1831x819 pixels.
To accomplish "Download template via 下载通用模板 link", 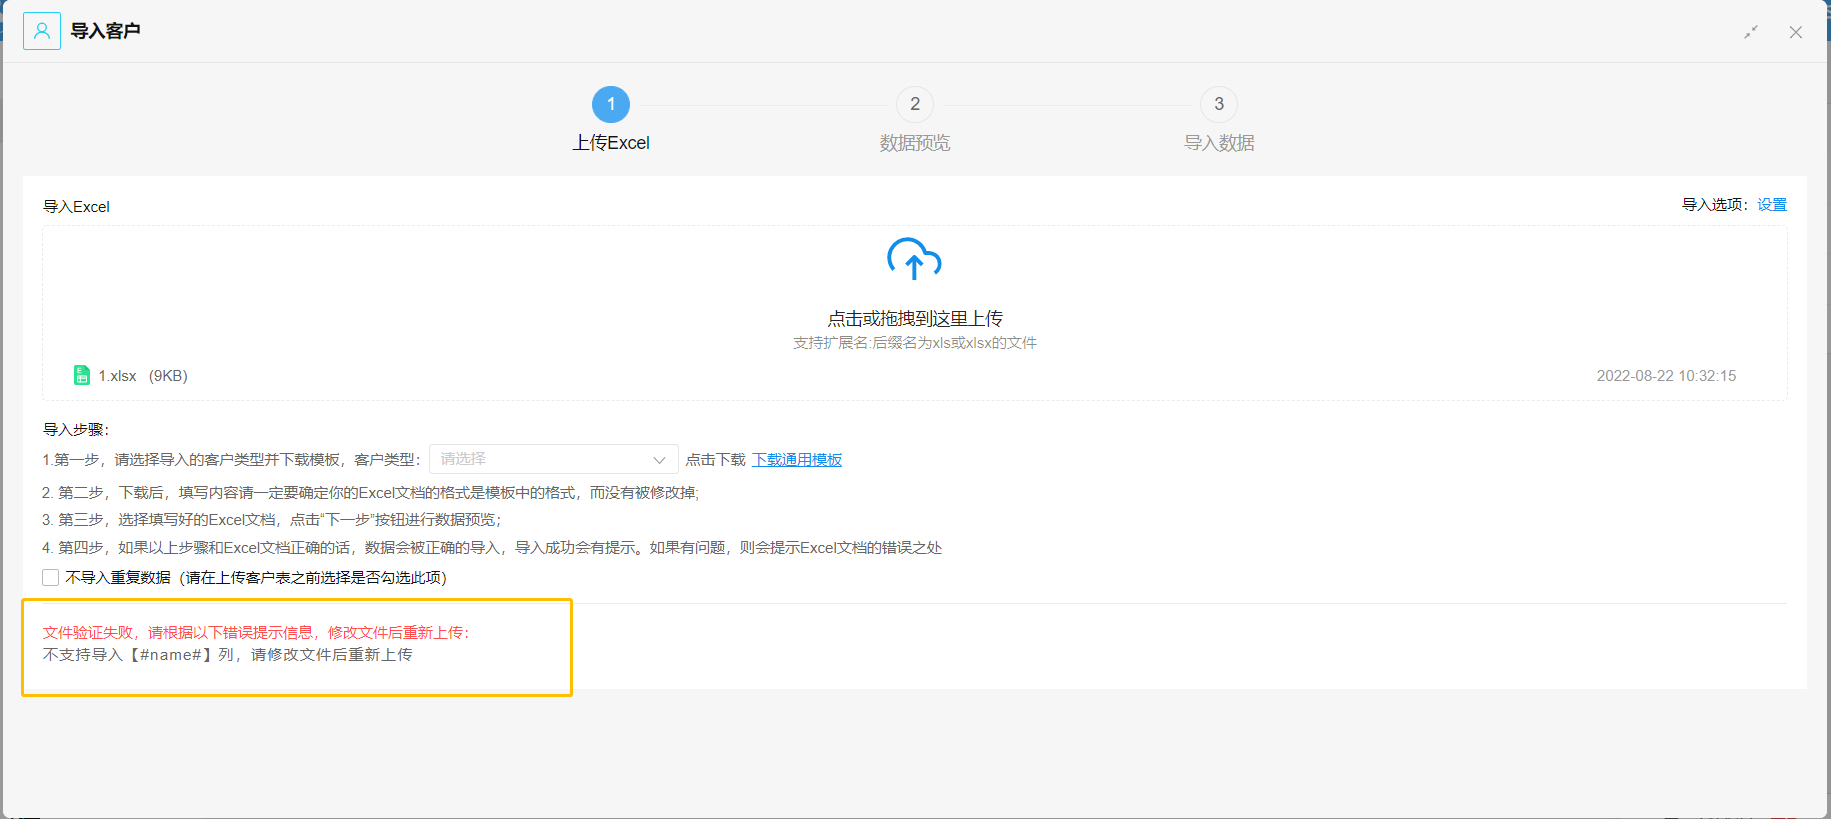I will click(797, 460).
